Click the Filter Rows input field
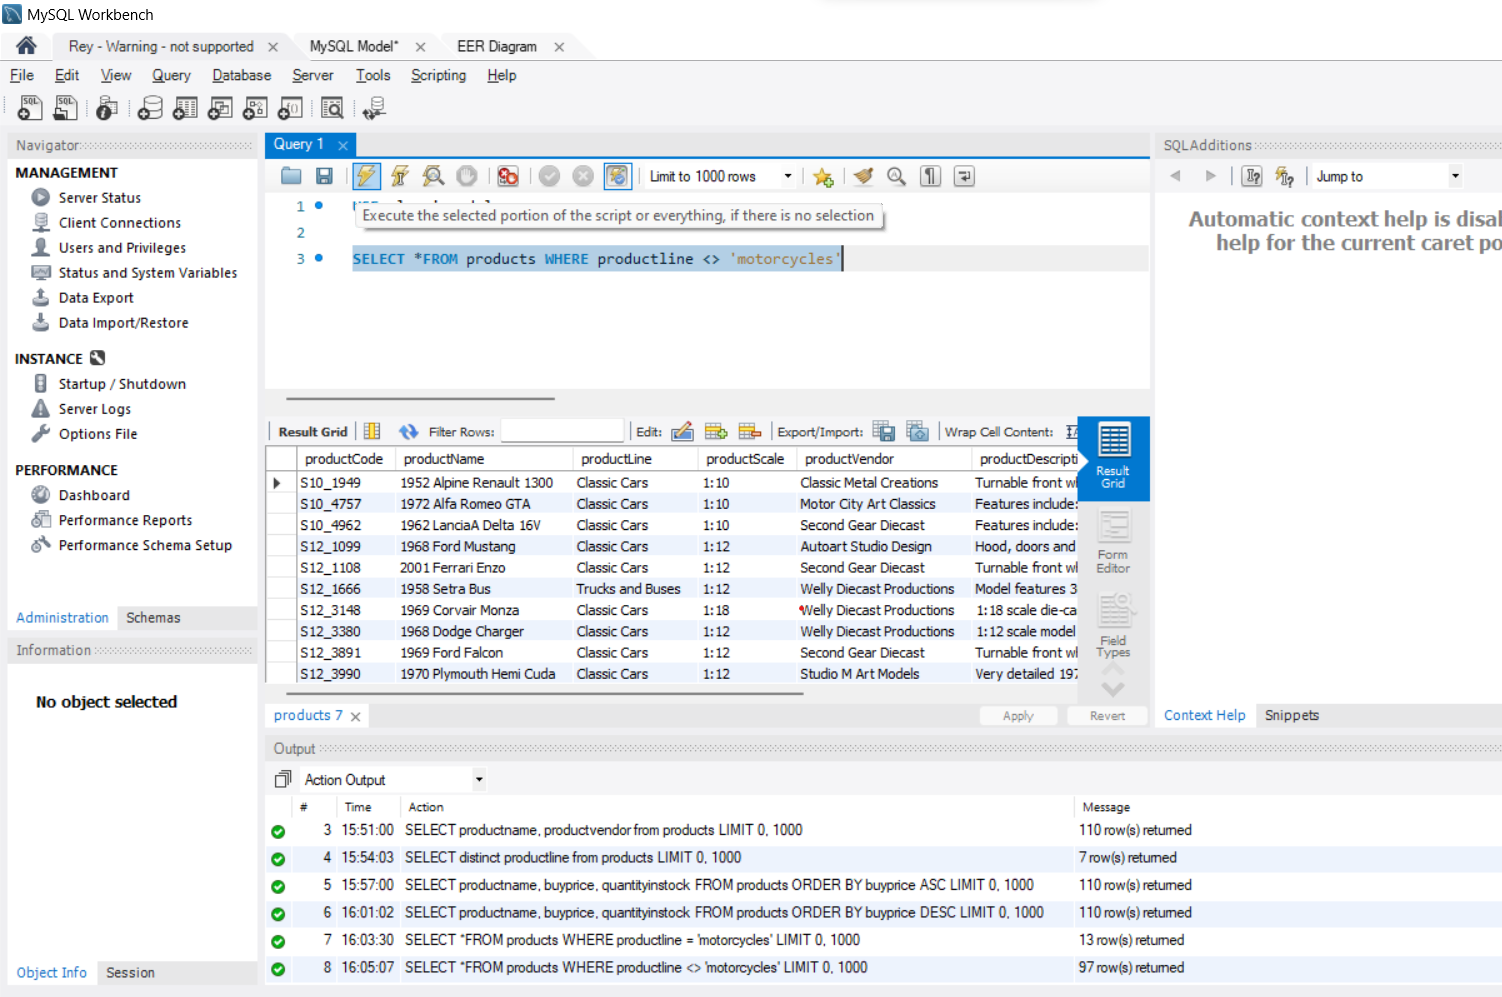The image size is (1502, 997). pos(562,431)
